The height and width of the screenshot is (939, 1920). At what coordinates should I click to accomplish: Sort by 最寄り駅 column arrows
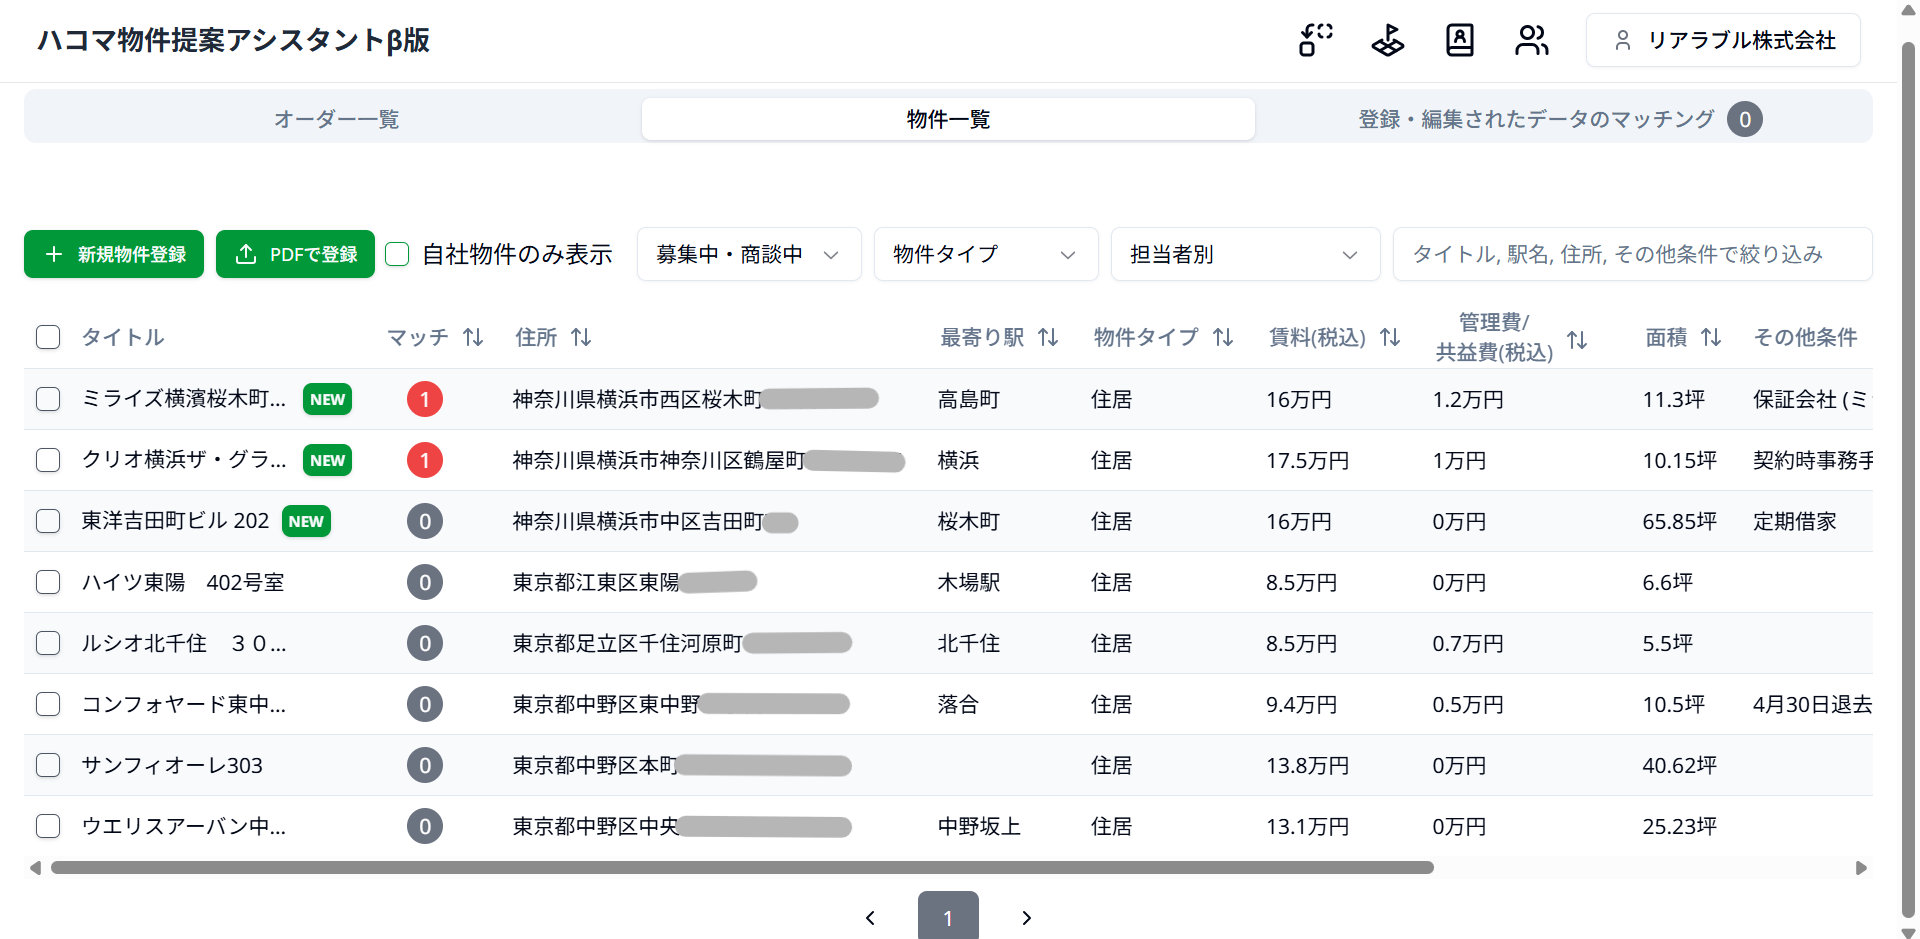(1047, 338)
